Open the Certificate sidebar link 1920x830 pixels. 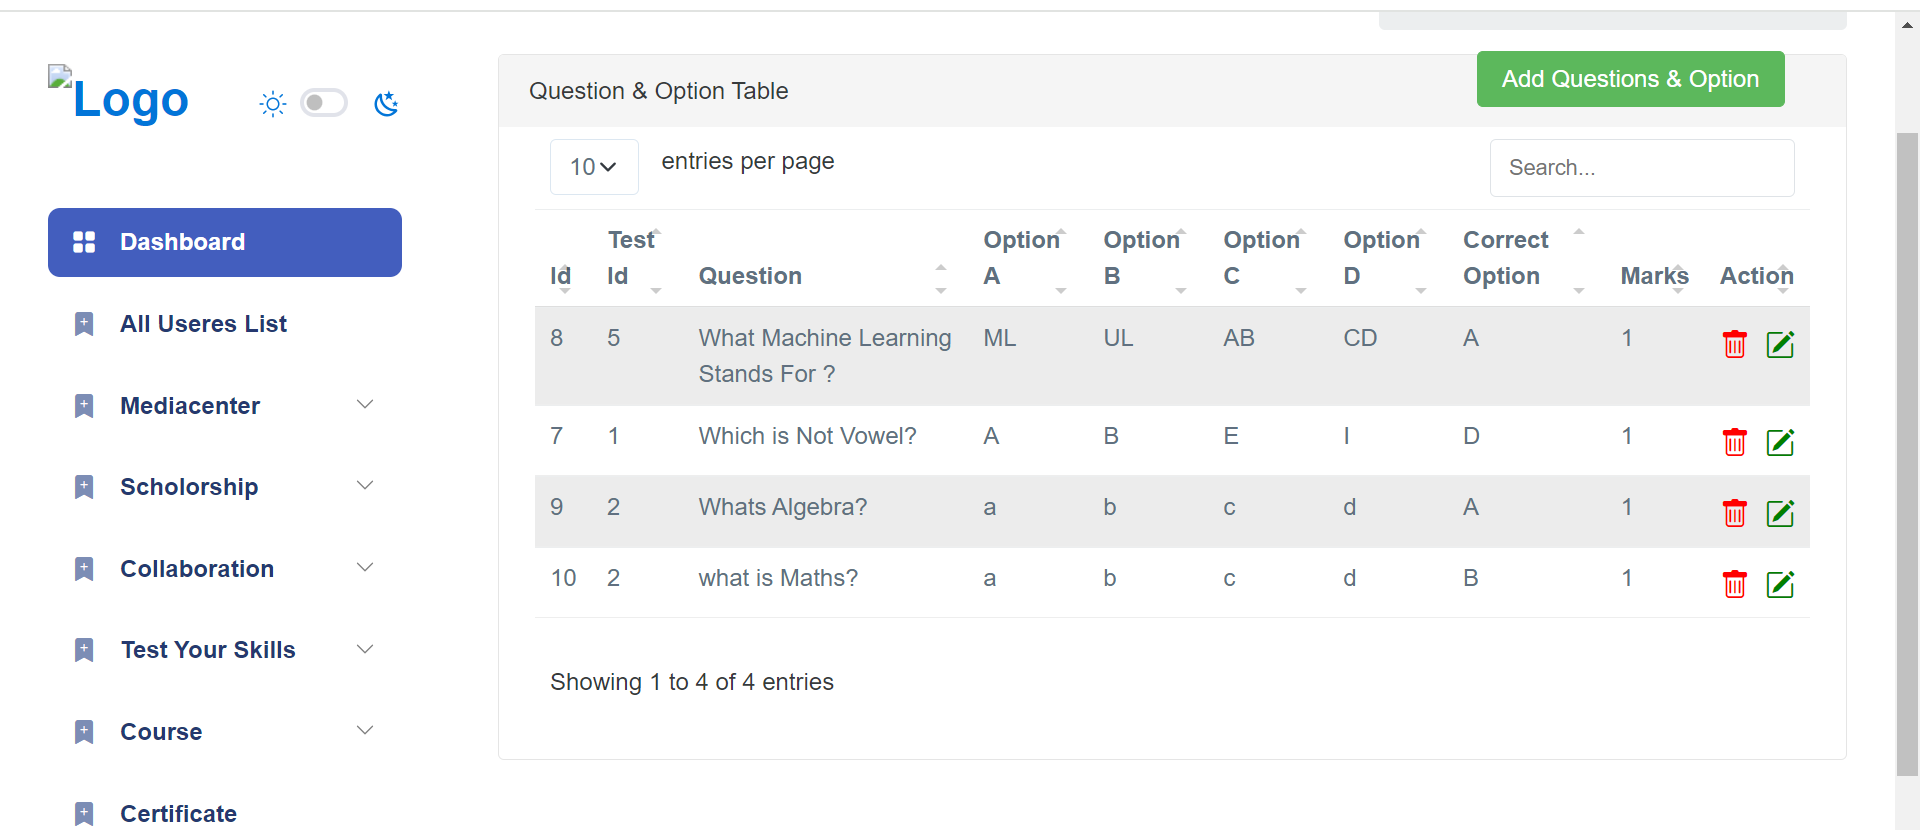[178, 813]
